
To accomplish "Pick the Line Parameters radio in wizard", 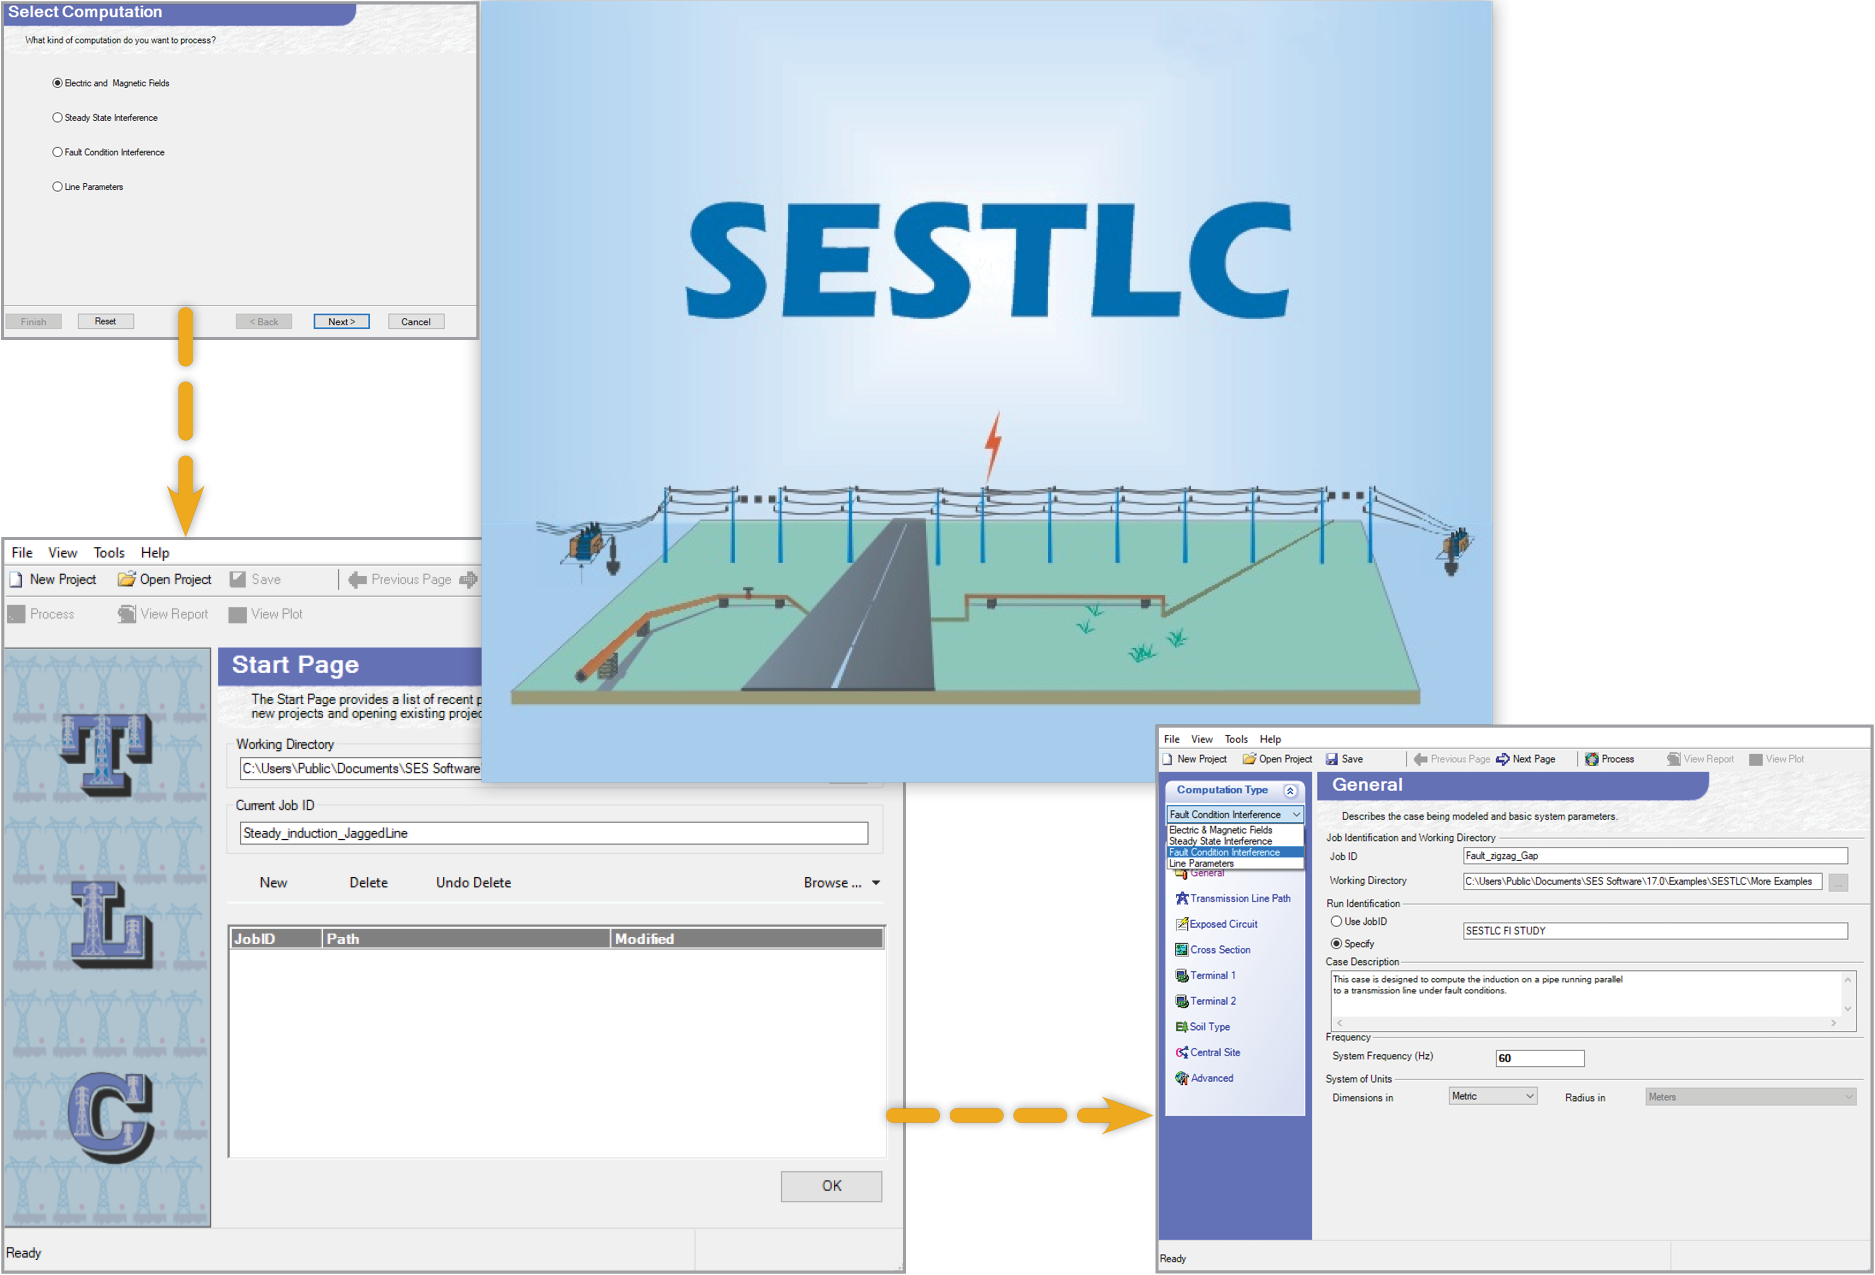I will (x=57, y=187).
